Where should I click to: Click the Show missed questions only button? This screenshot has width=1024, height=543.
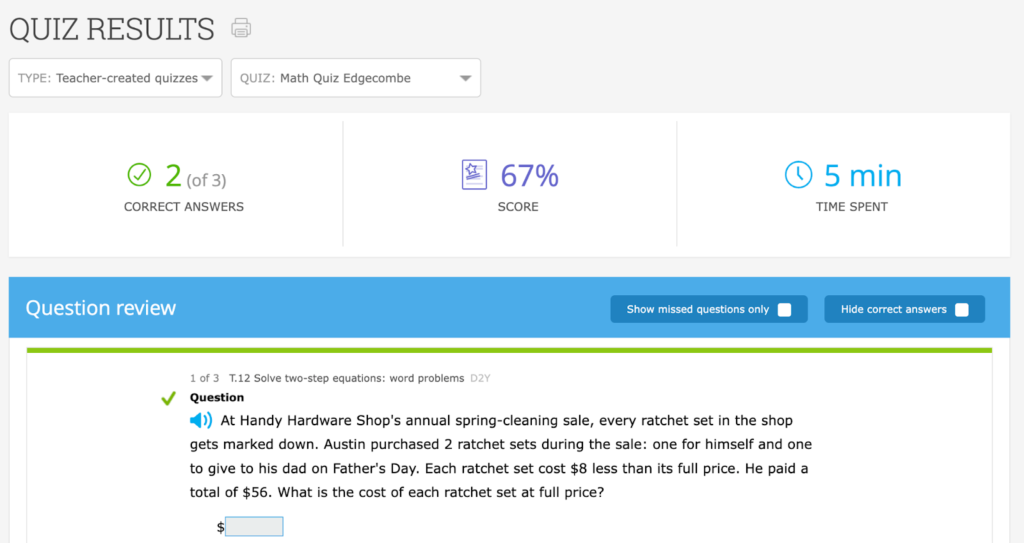pos(709,309)
